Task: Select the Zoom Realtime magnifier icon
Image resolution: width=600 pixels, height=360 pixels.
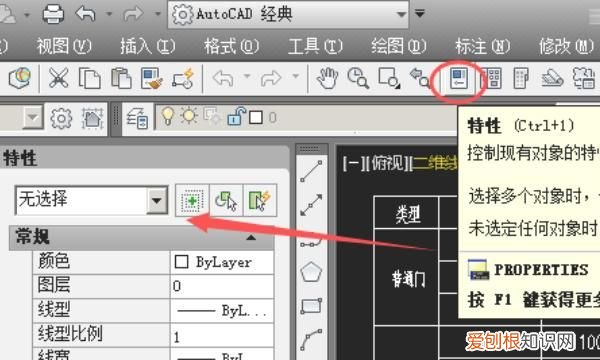Action: 358,78
